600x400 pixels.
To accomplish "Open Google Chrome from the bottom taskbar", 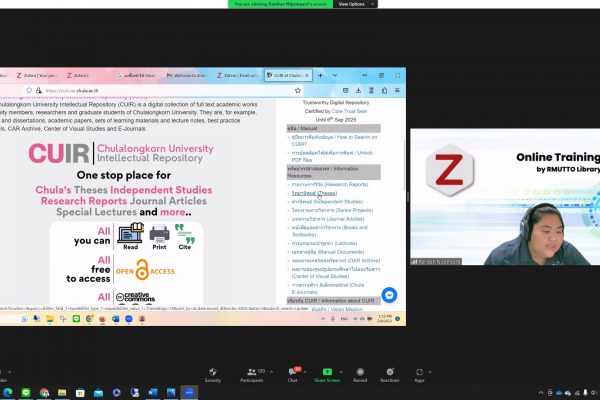I will [44, 392].
